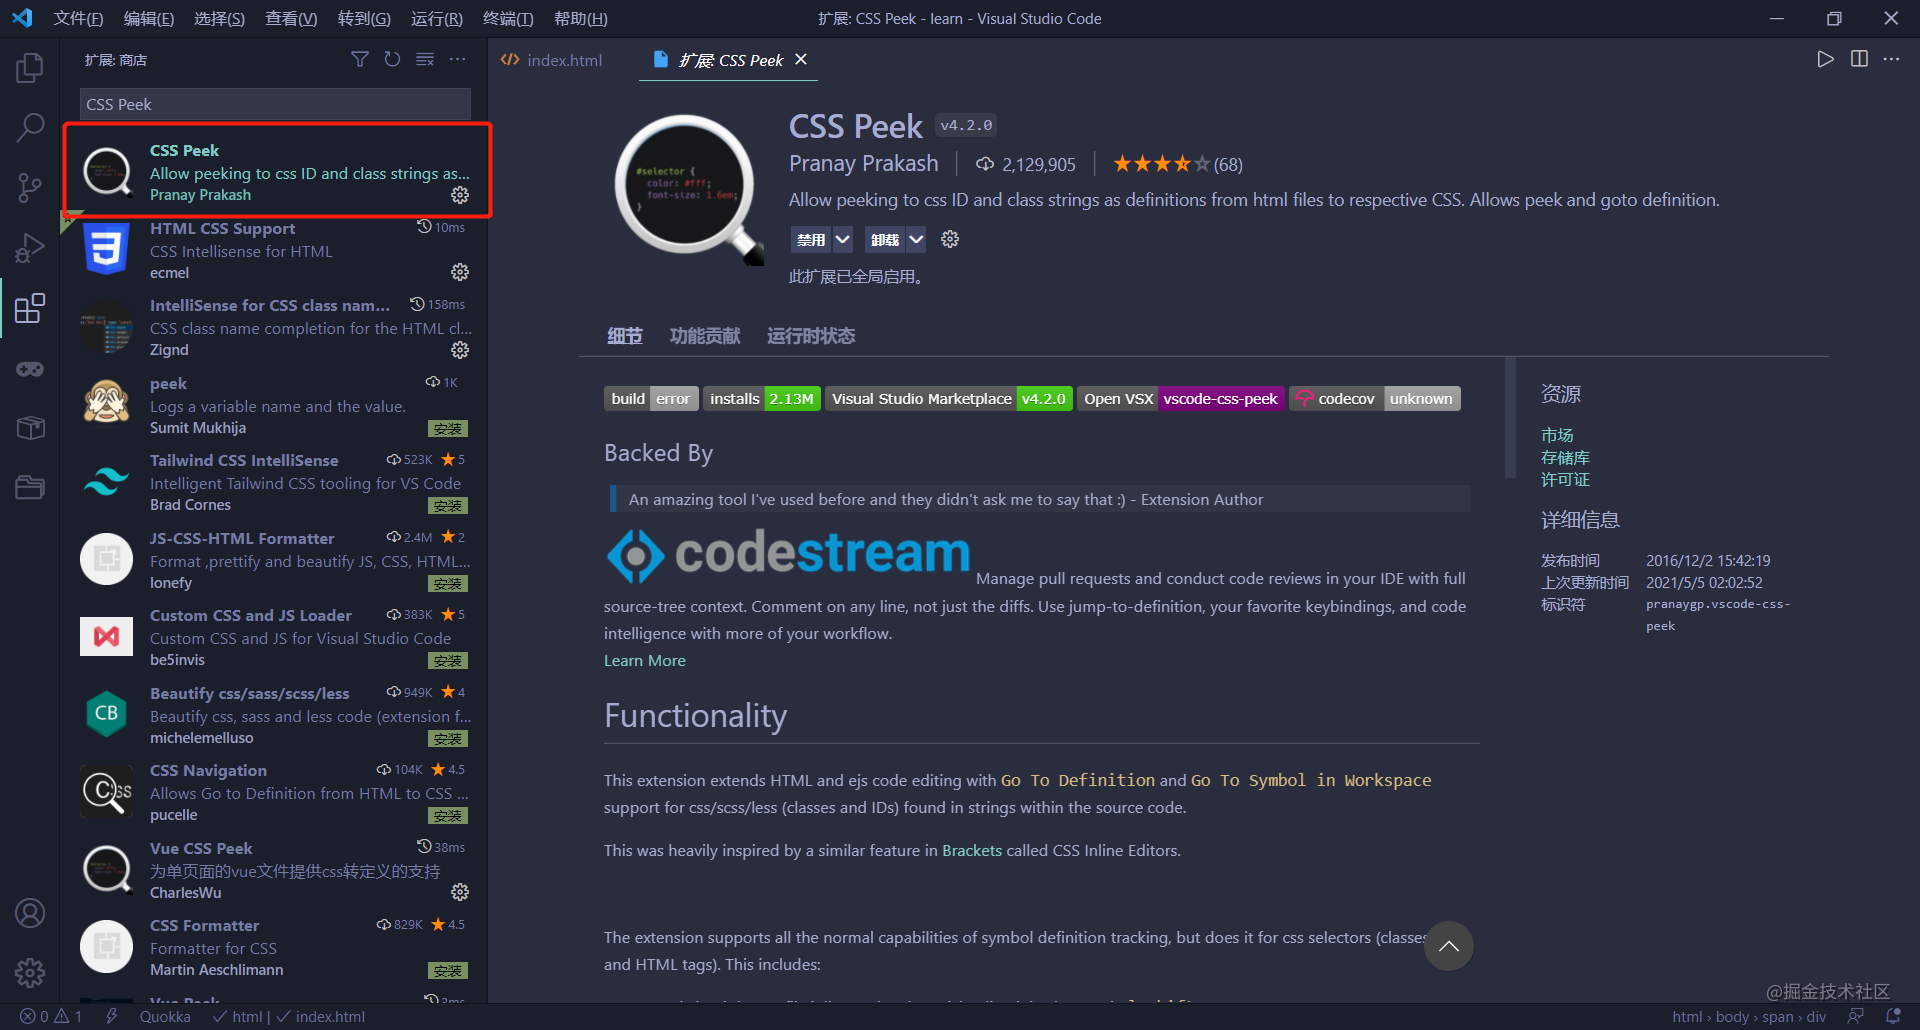Install JS-CSS-HTML Formatter extension
This screenshot has width=1920, height=1030.
tap(448, 583)
